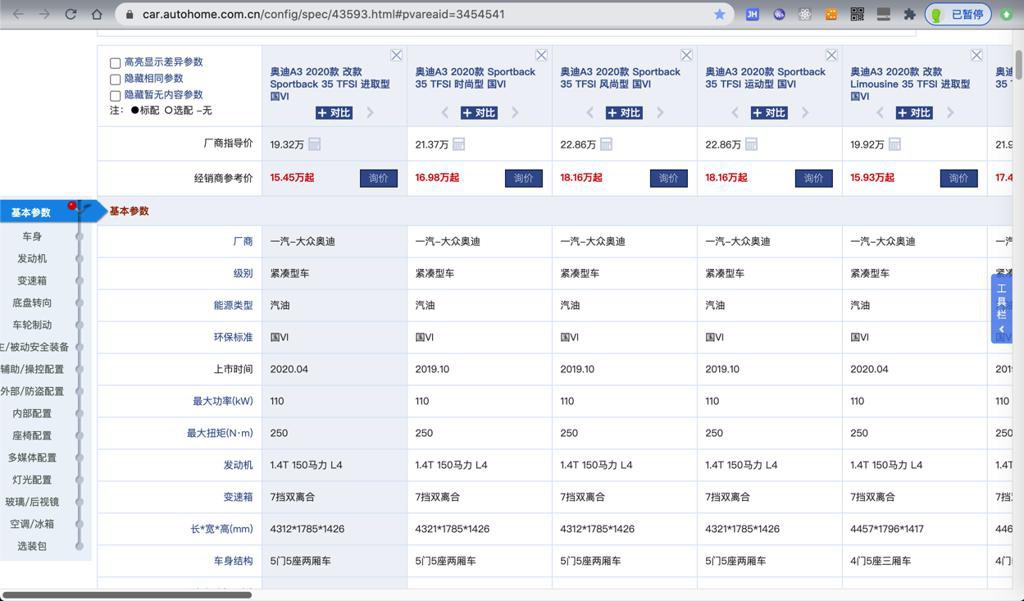The height and width of the screenshot is (601, 1024).
Task: Move the Limousine column left
Action: (x=880, y=113)
